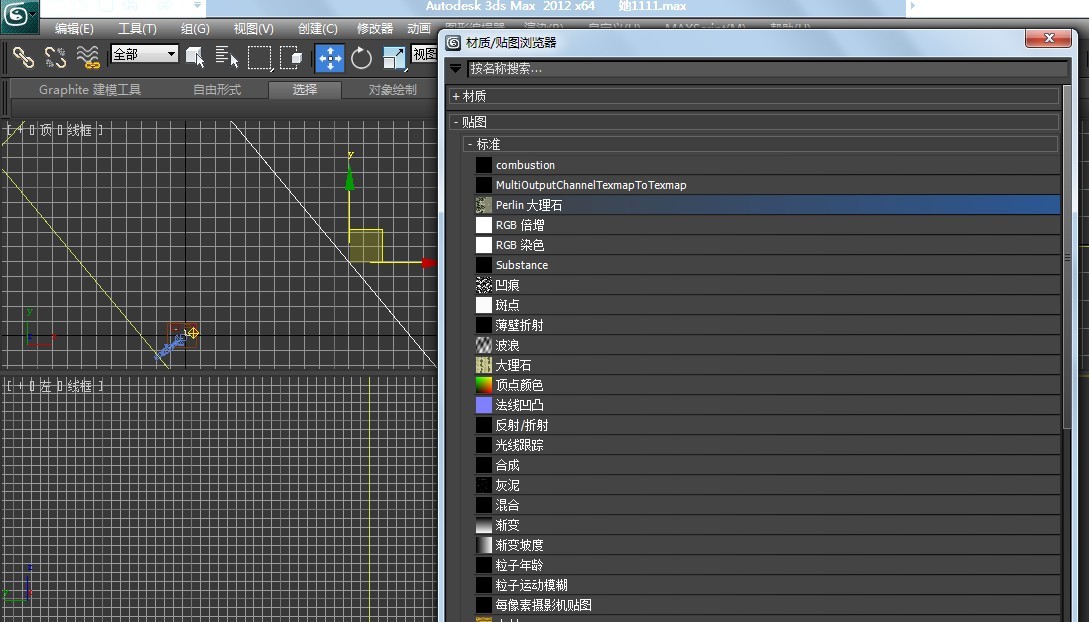Activate the Unlink Selection tool
The width and height of the screenshot is (1089, 622).
(x=53, y=57)
